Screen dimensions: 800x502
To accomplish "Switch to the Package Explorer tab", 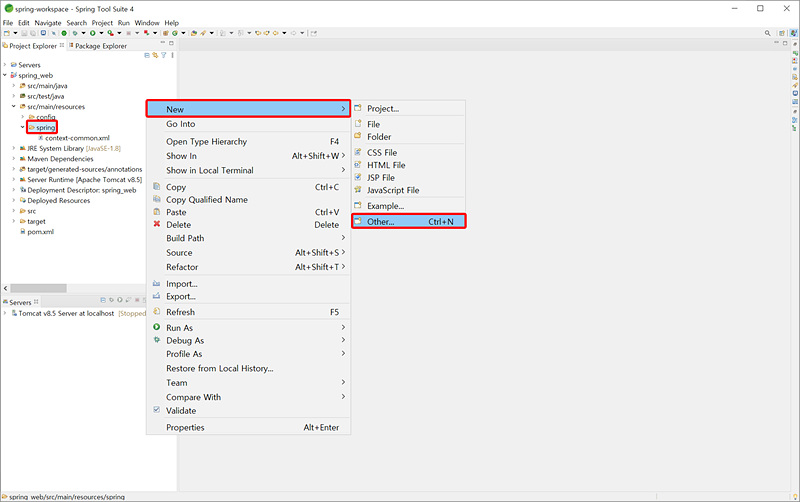I will (98, 46).
